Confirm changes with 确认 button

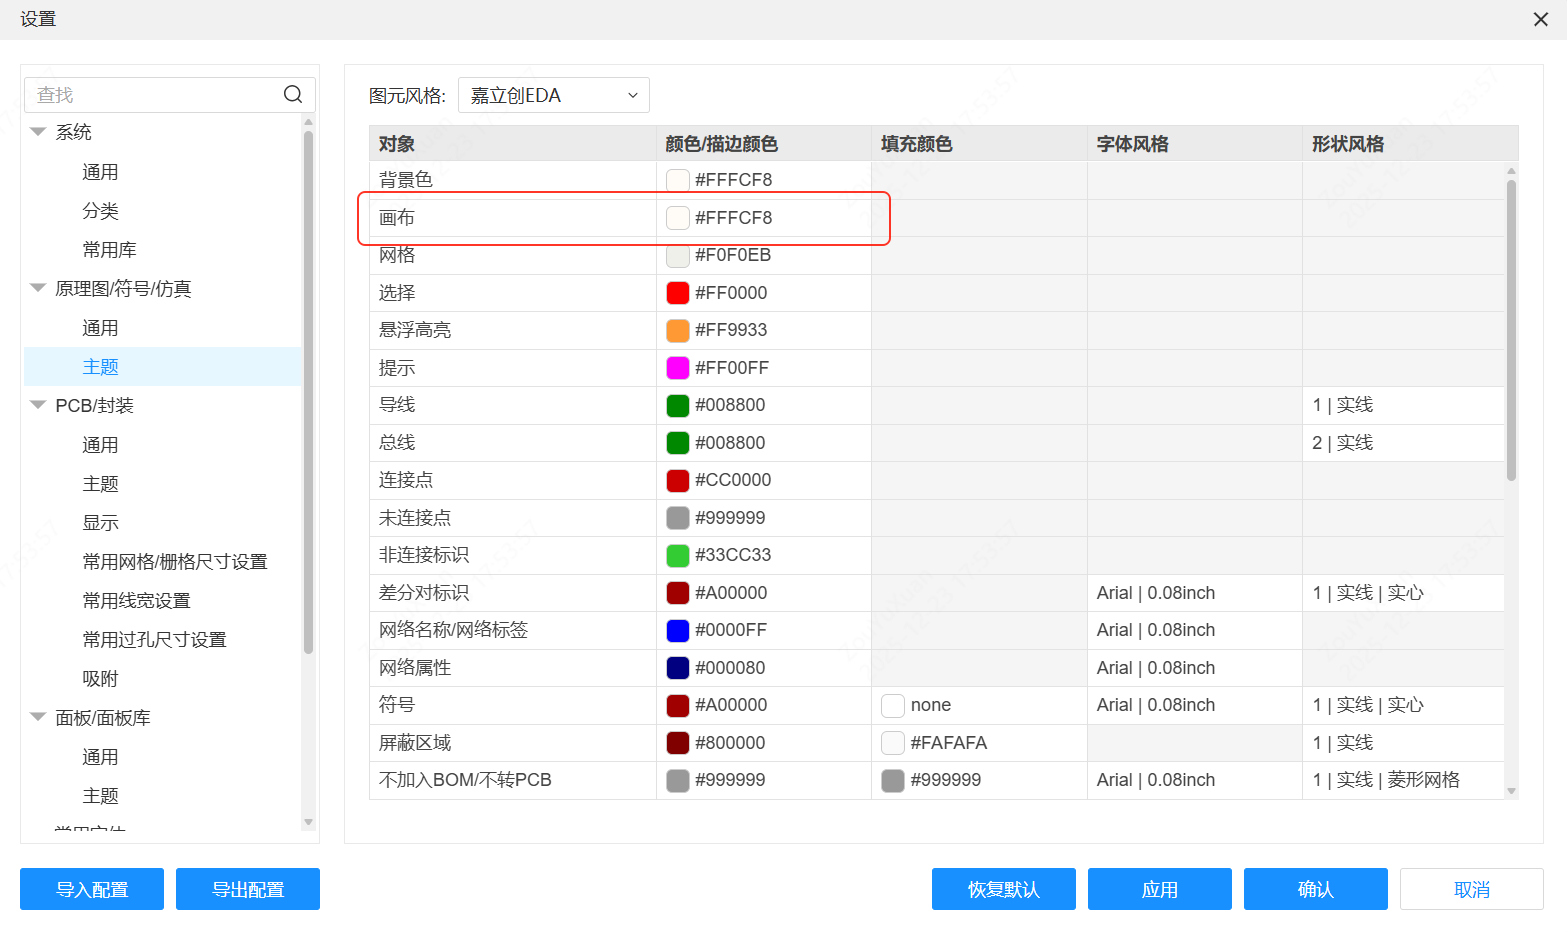(1315, 889)
